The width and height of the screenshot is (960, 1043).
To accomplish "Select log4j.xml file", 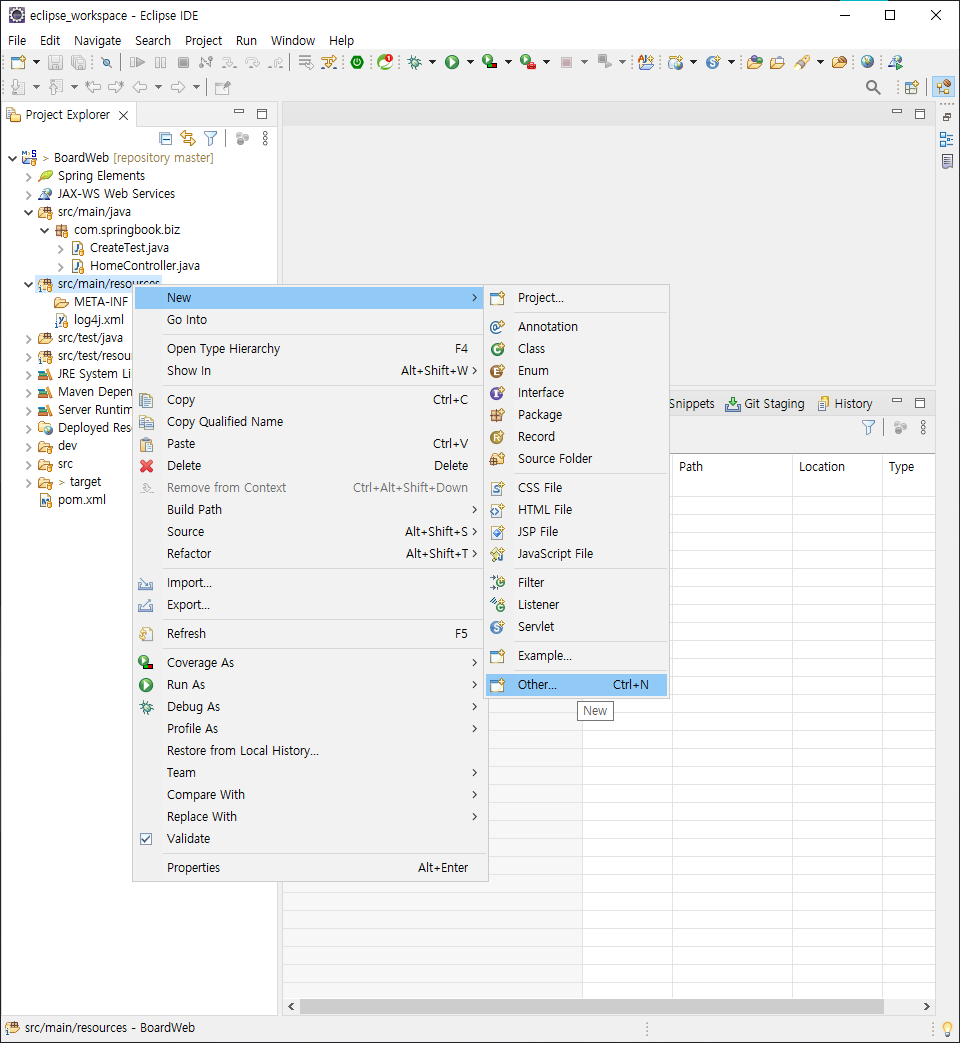I will click(x=98, y=319).
